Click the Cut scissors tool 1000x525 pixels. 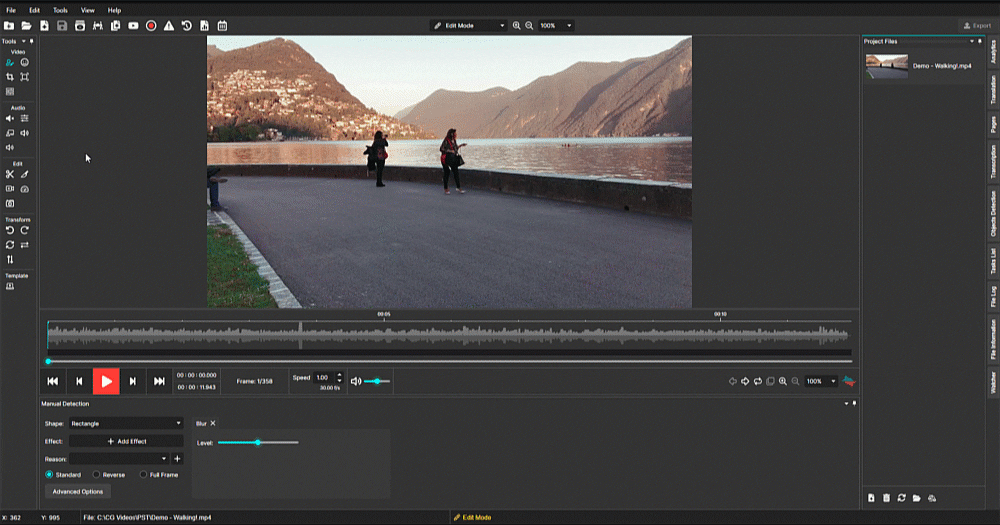(x=10, y=174)
